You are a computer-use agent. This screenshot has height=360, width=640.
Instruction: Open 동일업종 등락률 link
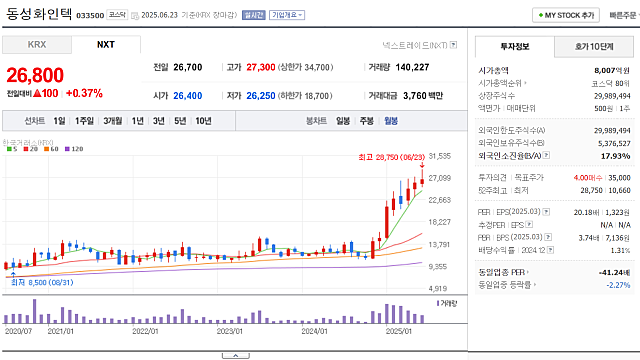pyautogui.click(x=507, y=285)
